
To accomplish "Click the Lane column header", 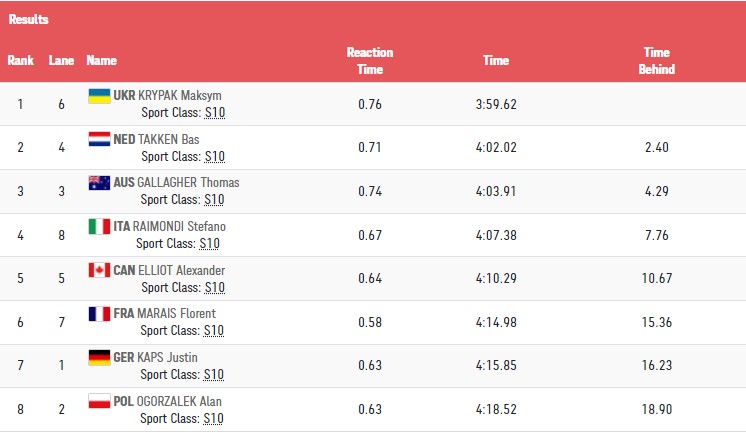I will [x=61, y=61].
